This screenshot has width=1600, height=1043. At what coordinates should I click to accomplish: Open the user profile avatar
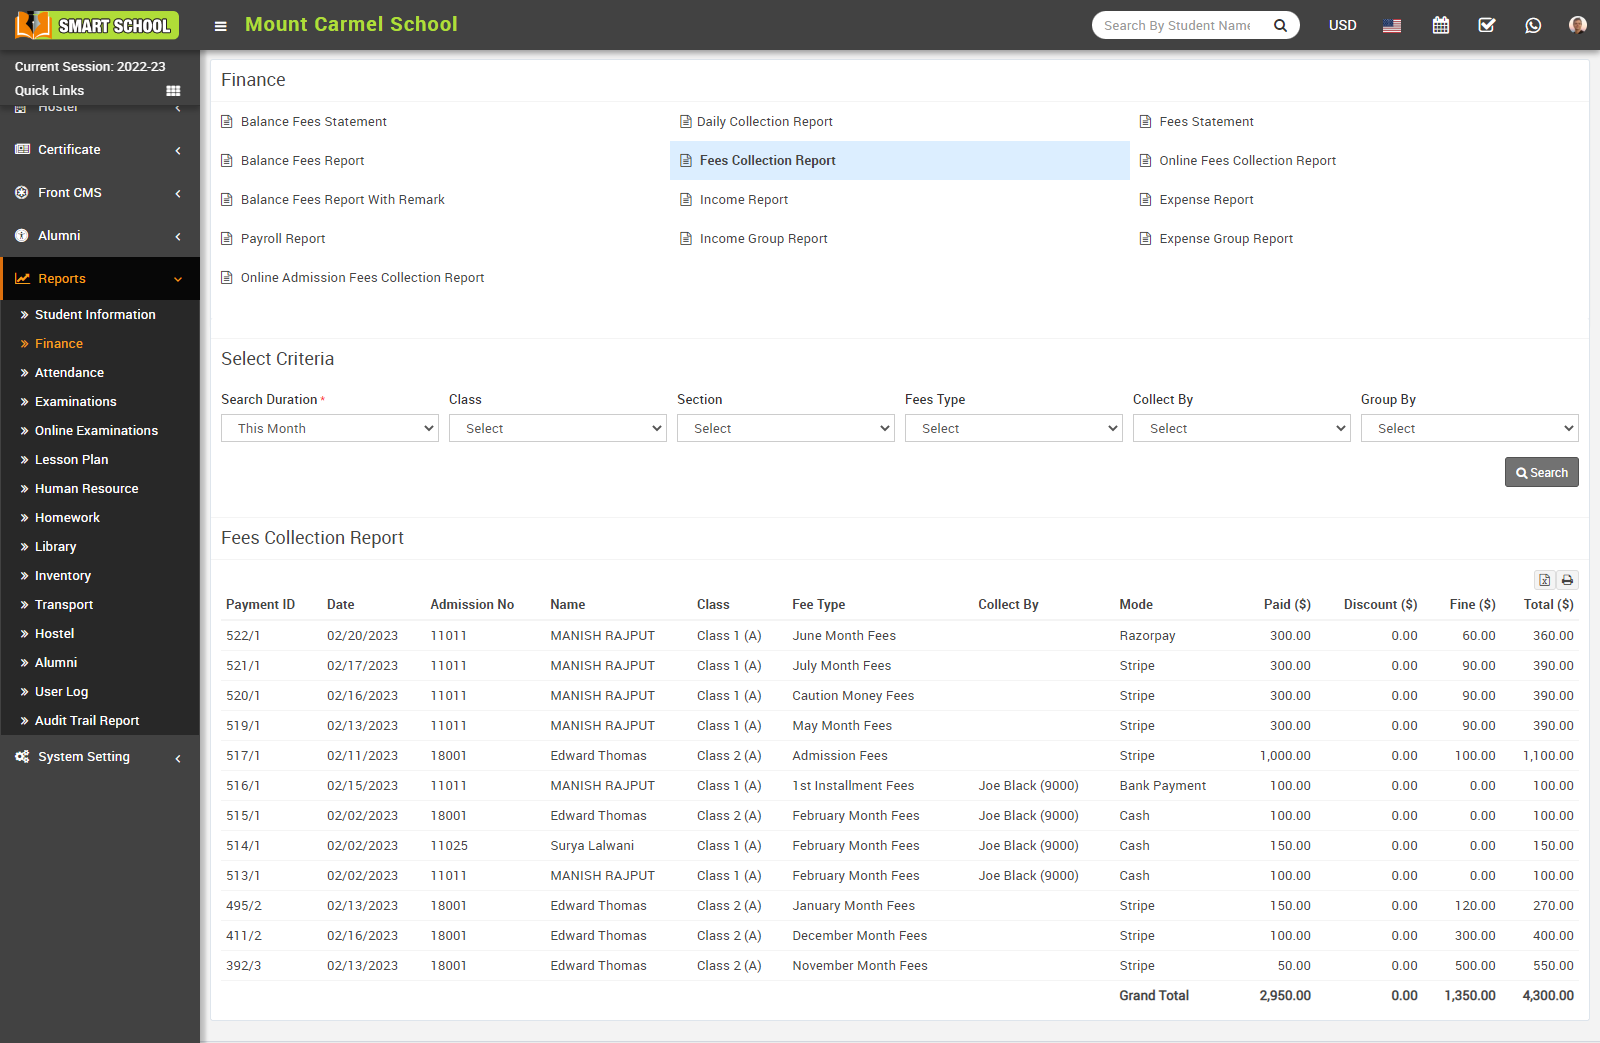pos(1577,25)
